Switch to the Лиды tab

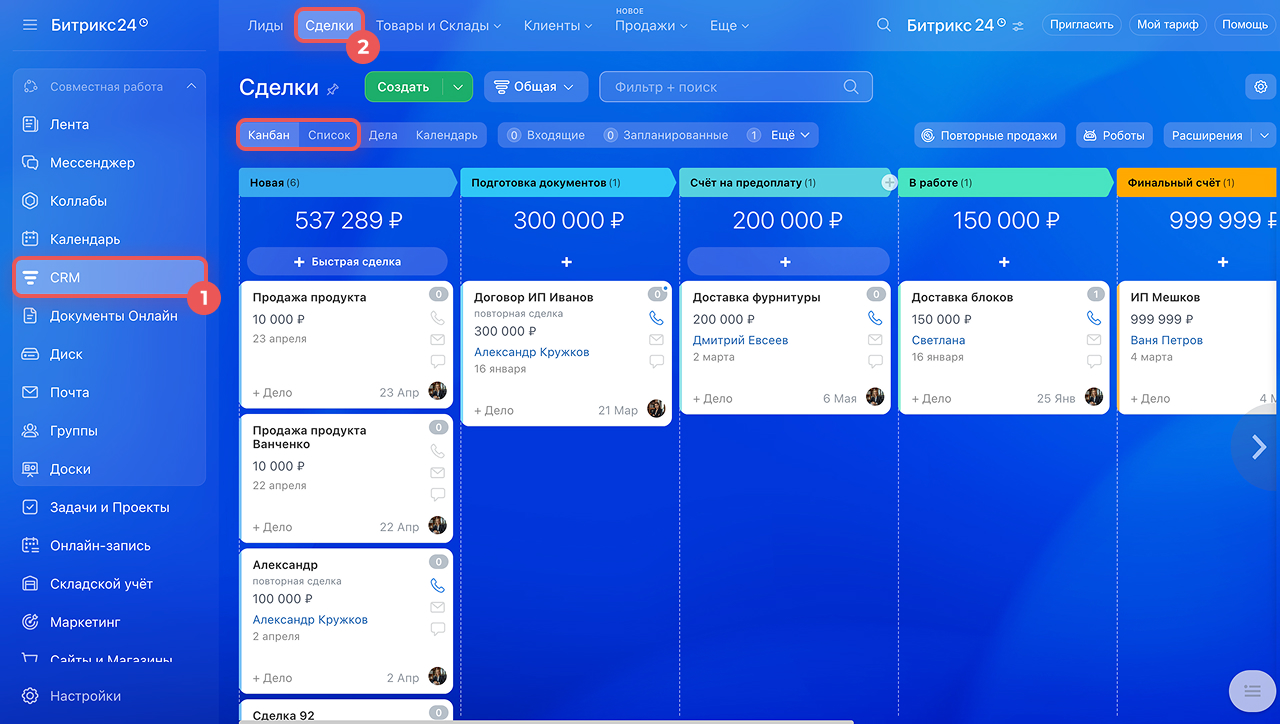click(x=265, y=25)
